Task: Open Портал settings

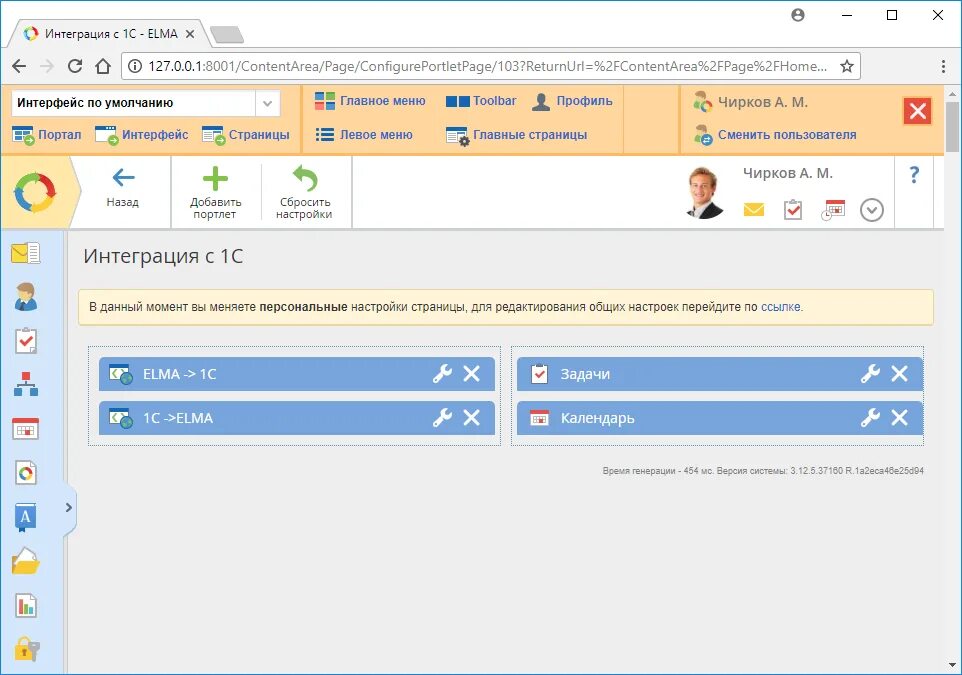Action: point(47,135)
